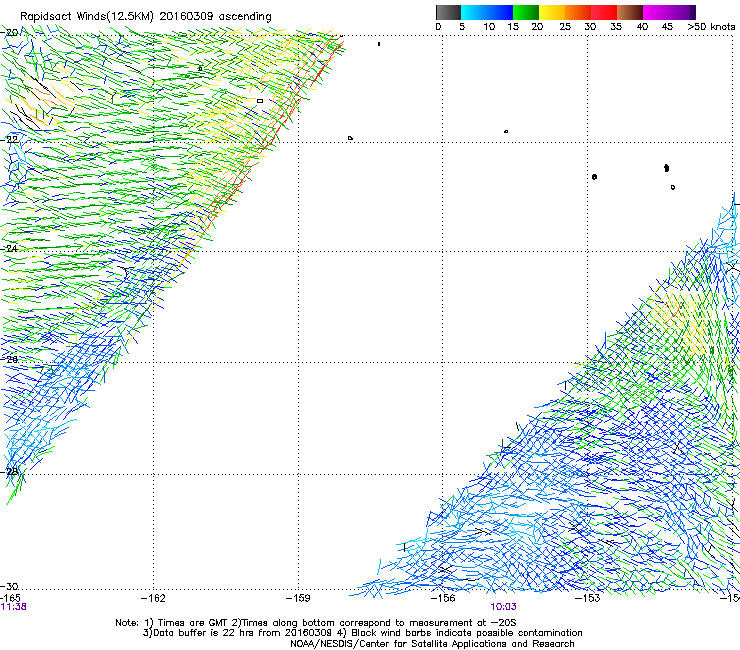Click the purple '10:03' pass time
740x650 pixels.
(504, 607)
